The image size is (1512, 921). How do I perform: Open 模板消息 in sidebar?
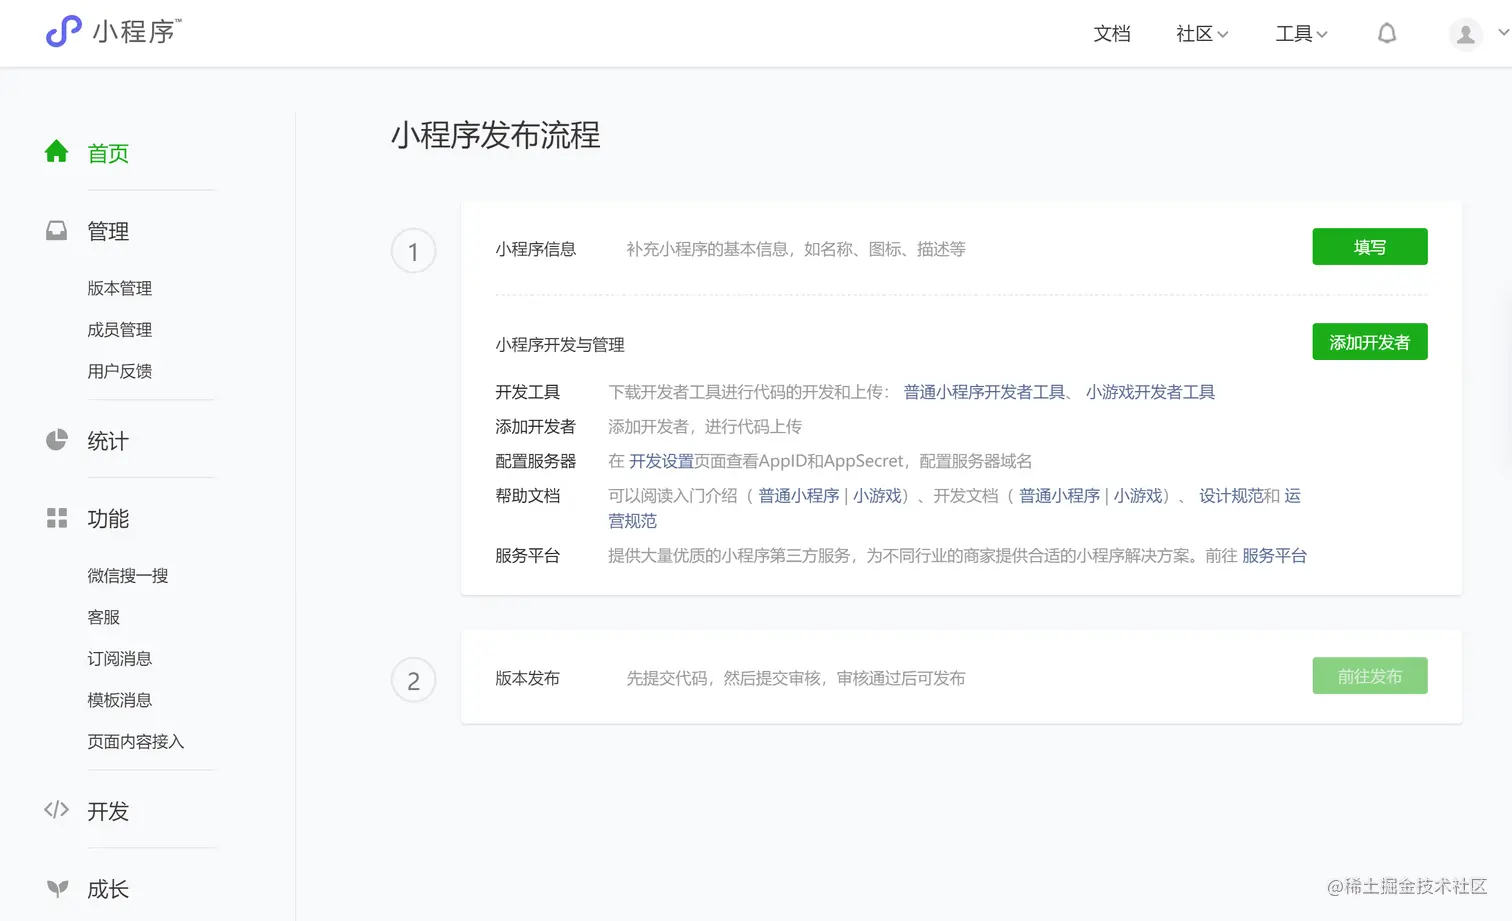[x=119, y=700]
